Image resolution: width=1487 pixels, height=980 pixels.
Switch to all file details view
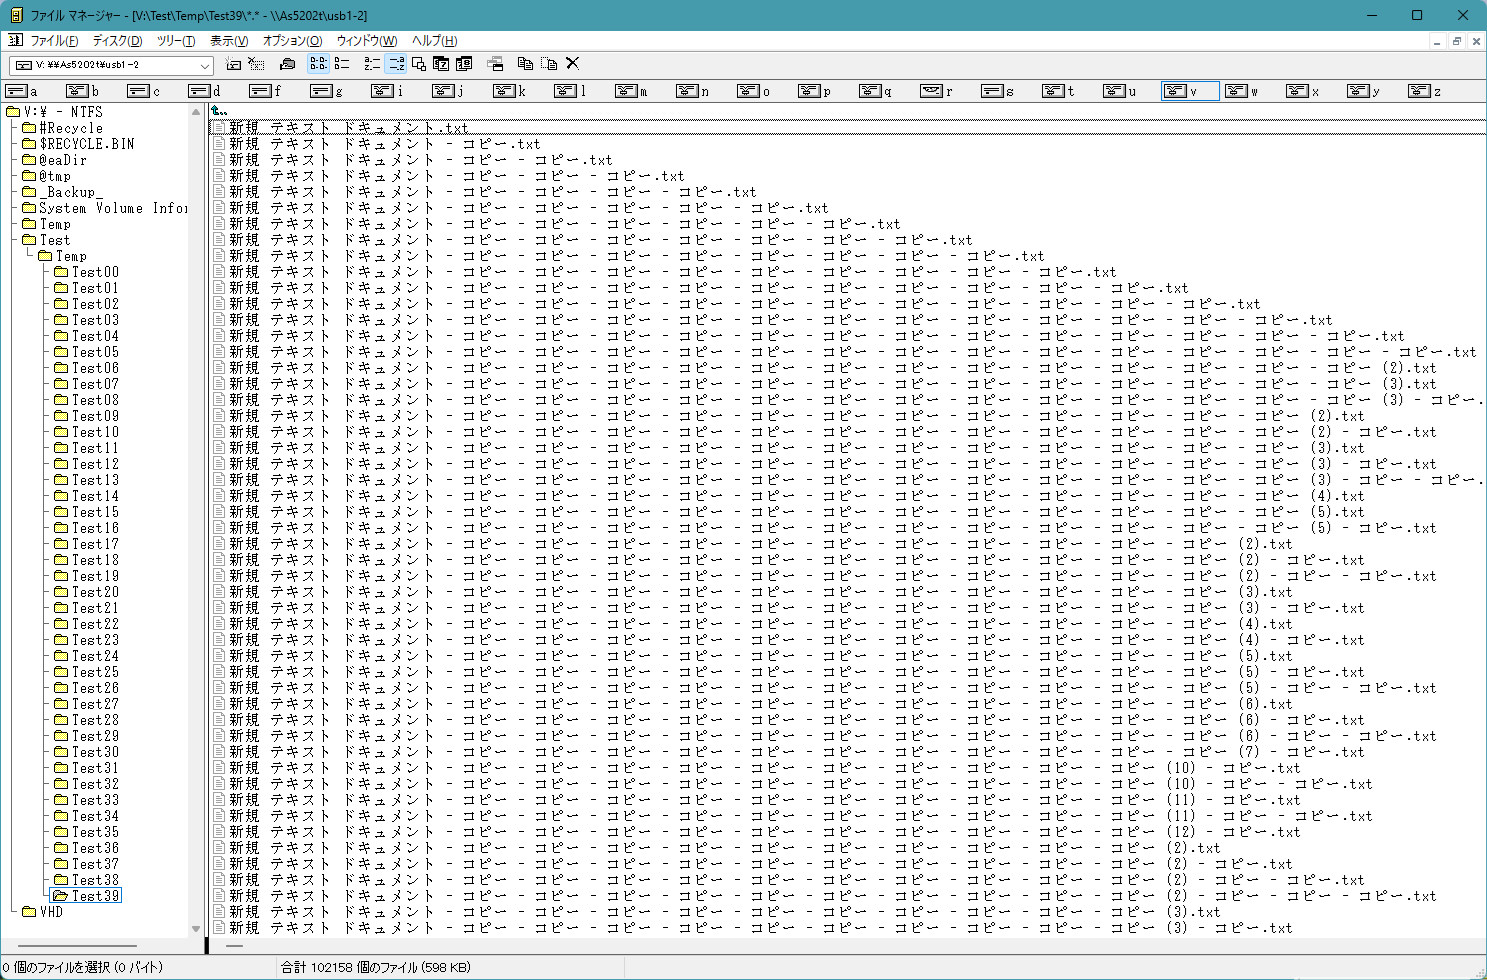[342, 64]
